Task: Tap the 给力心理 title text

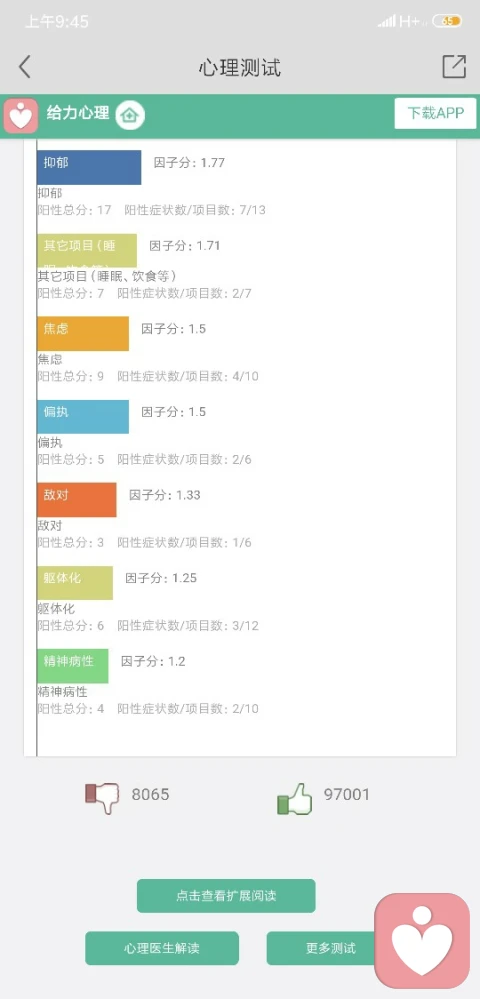Action: (78, 113)
